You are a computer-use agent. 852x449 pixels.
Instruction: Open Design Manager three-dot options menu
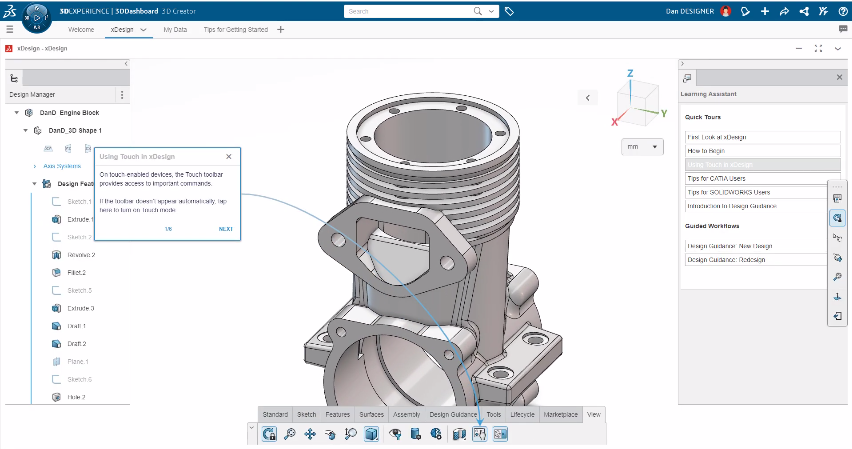pos(122,95)
